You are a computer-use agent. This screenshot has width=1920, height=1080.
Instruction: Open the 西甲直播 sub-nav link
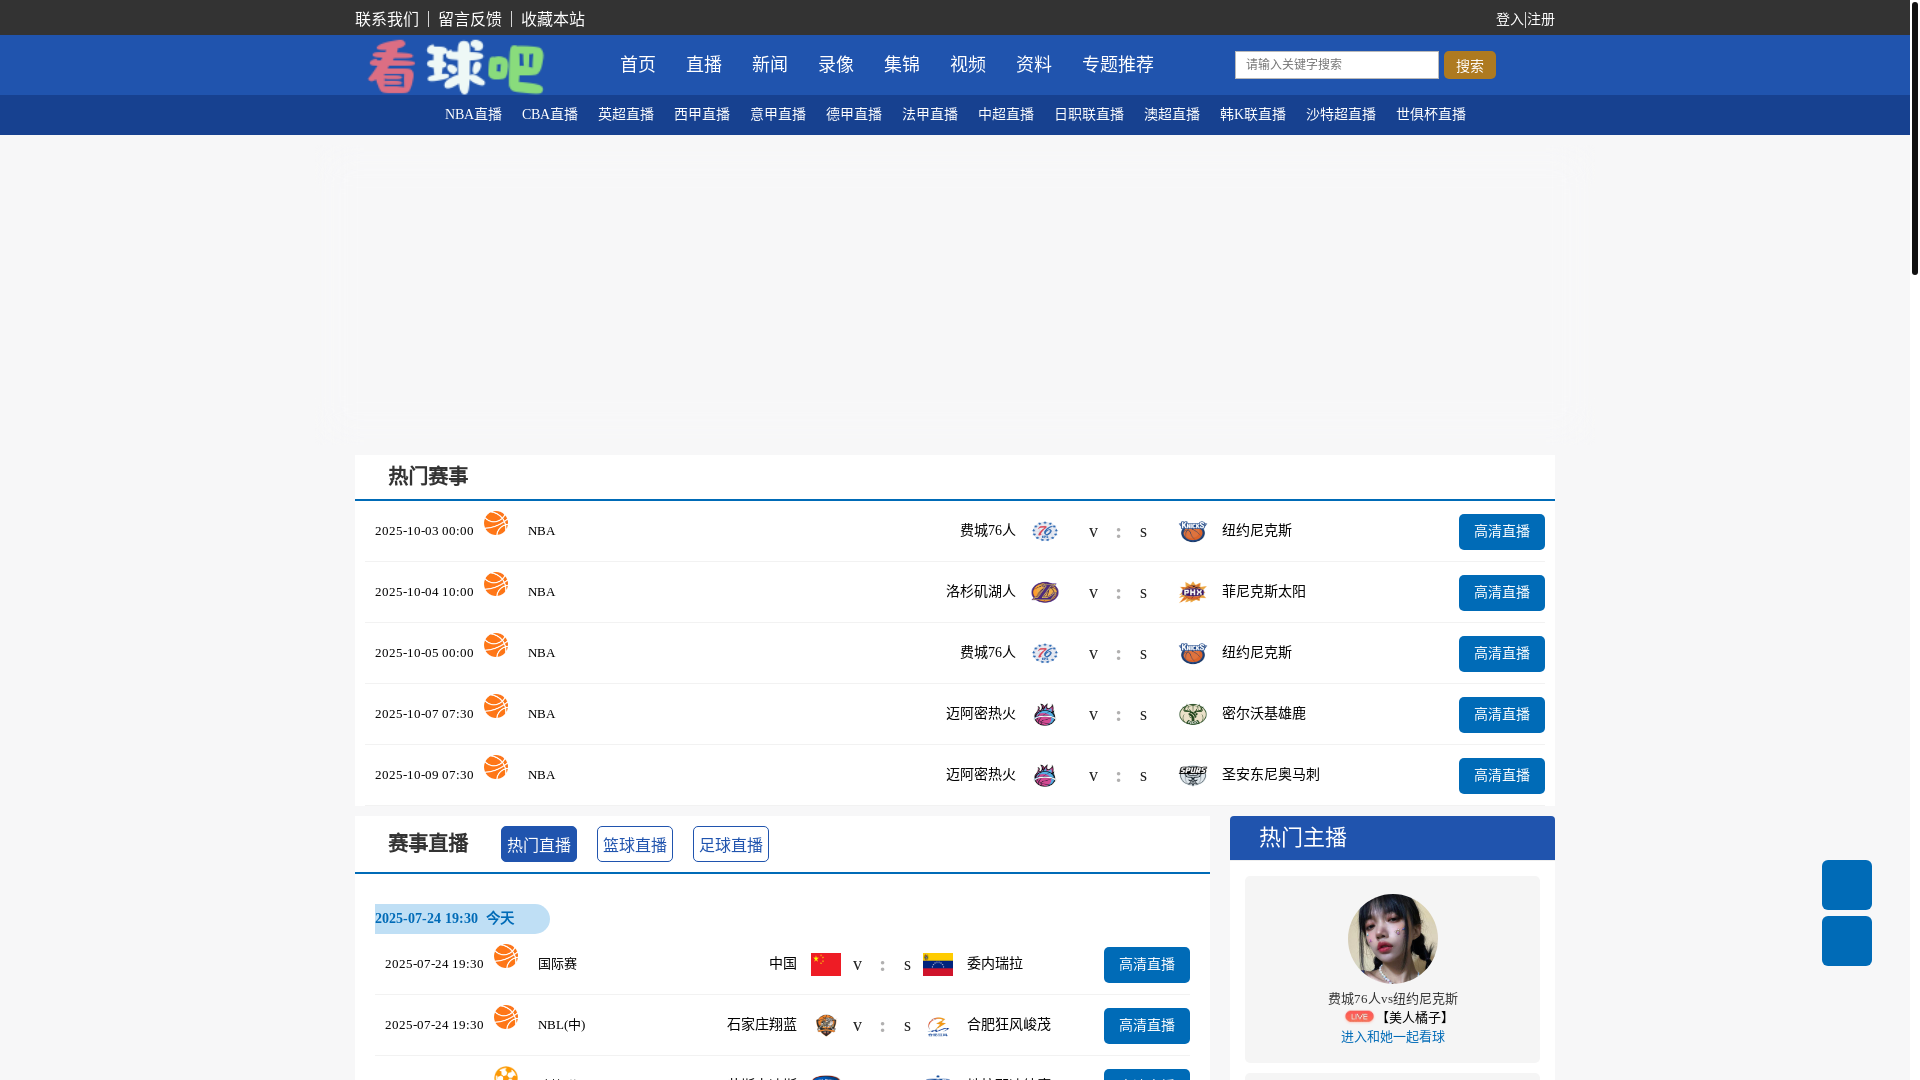coord(702,115)
